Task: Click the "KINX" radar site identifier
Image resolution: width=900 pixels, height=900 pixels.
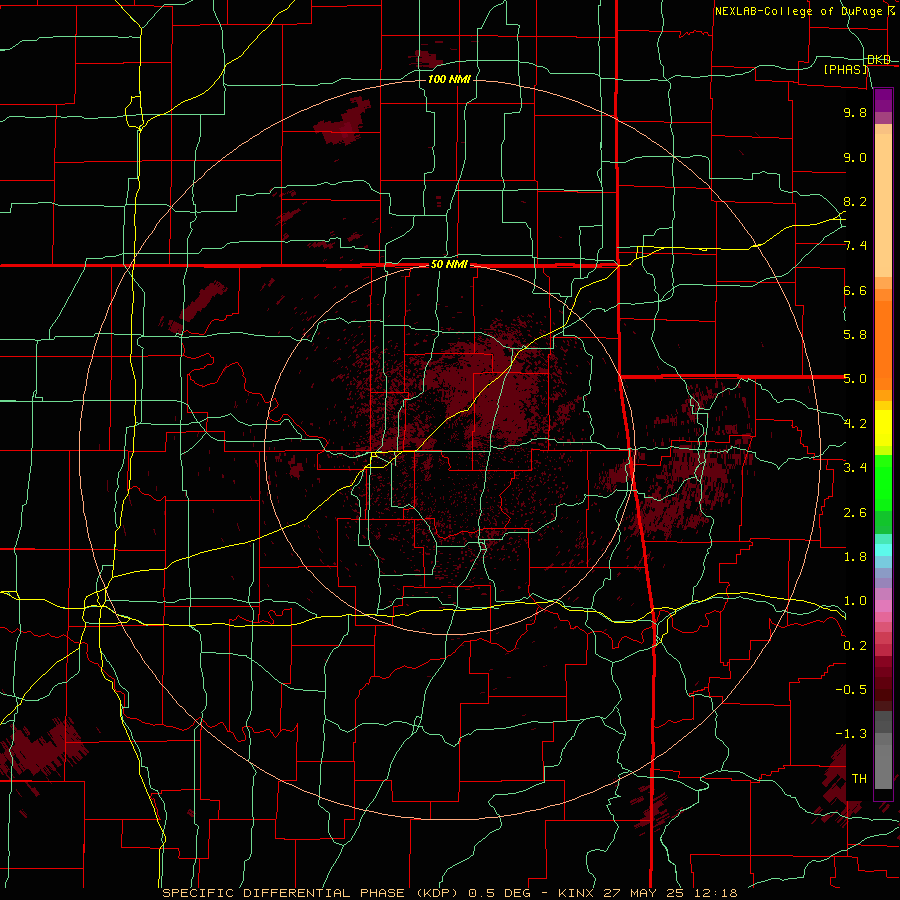Action: click(x=577, y=893)
